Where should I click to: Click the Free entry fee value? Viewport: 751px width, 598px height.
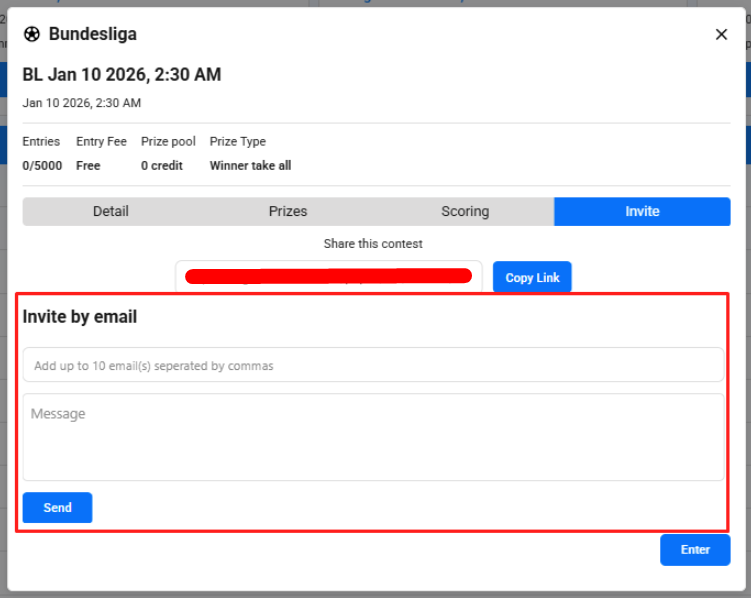pyautogui.click(x=88, y=166)
